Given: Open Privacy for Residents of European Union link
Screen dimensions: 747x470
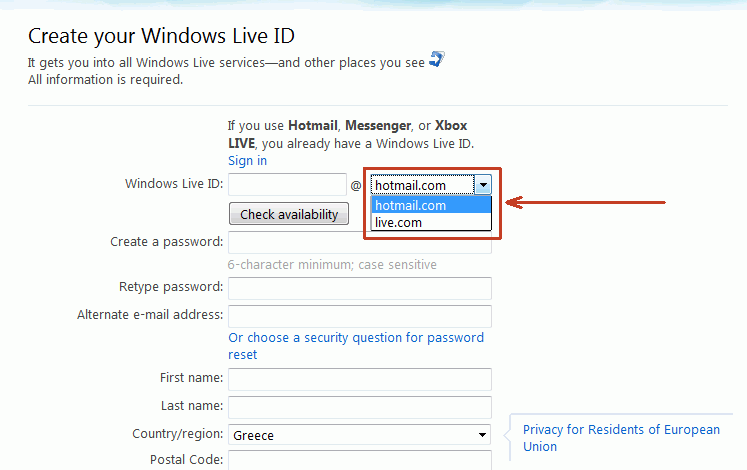Looking at the screenshot, I should [x=621, y=438].
